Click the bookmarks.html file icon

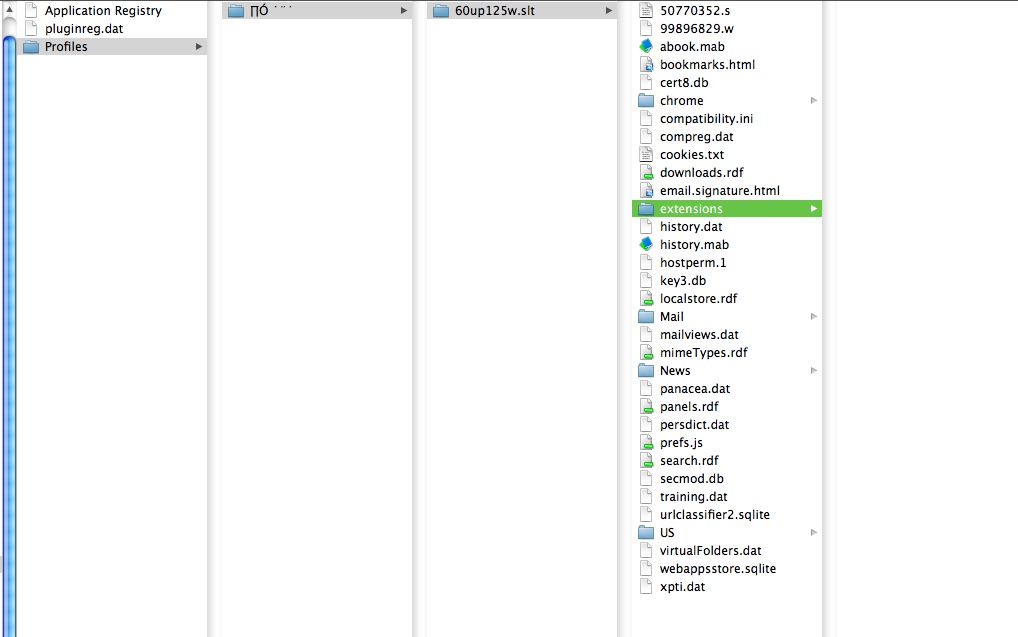click(x=646, y=64)
